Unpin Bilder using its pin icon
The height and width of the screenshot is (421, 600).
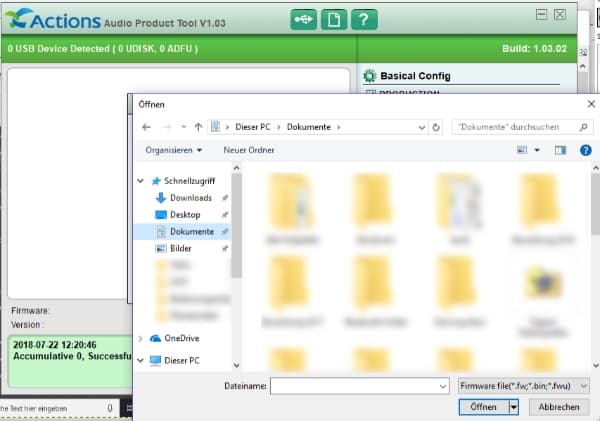[225, 248]
